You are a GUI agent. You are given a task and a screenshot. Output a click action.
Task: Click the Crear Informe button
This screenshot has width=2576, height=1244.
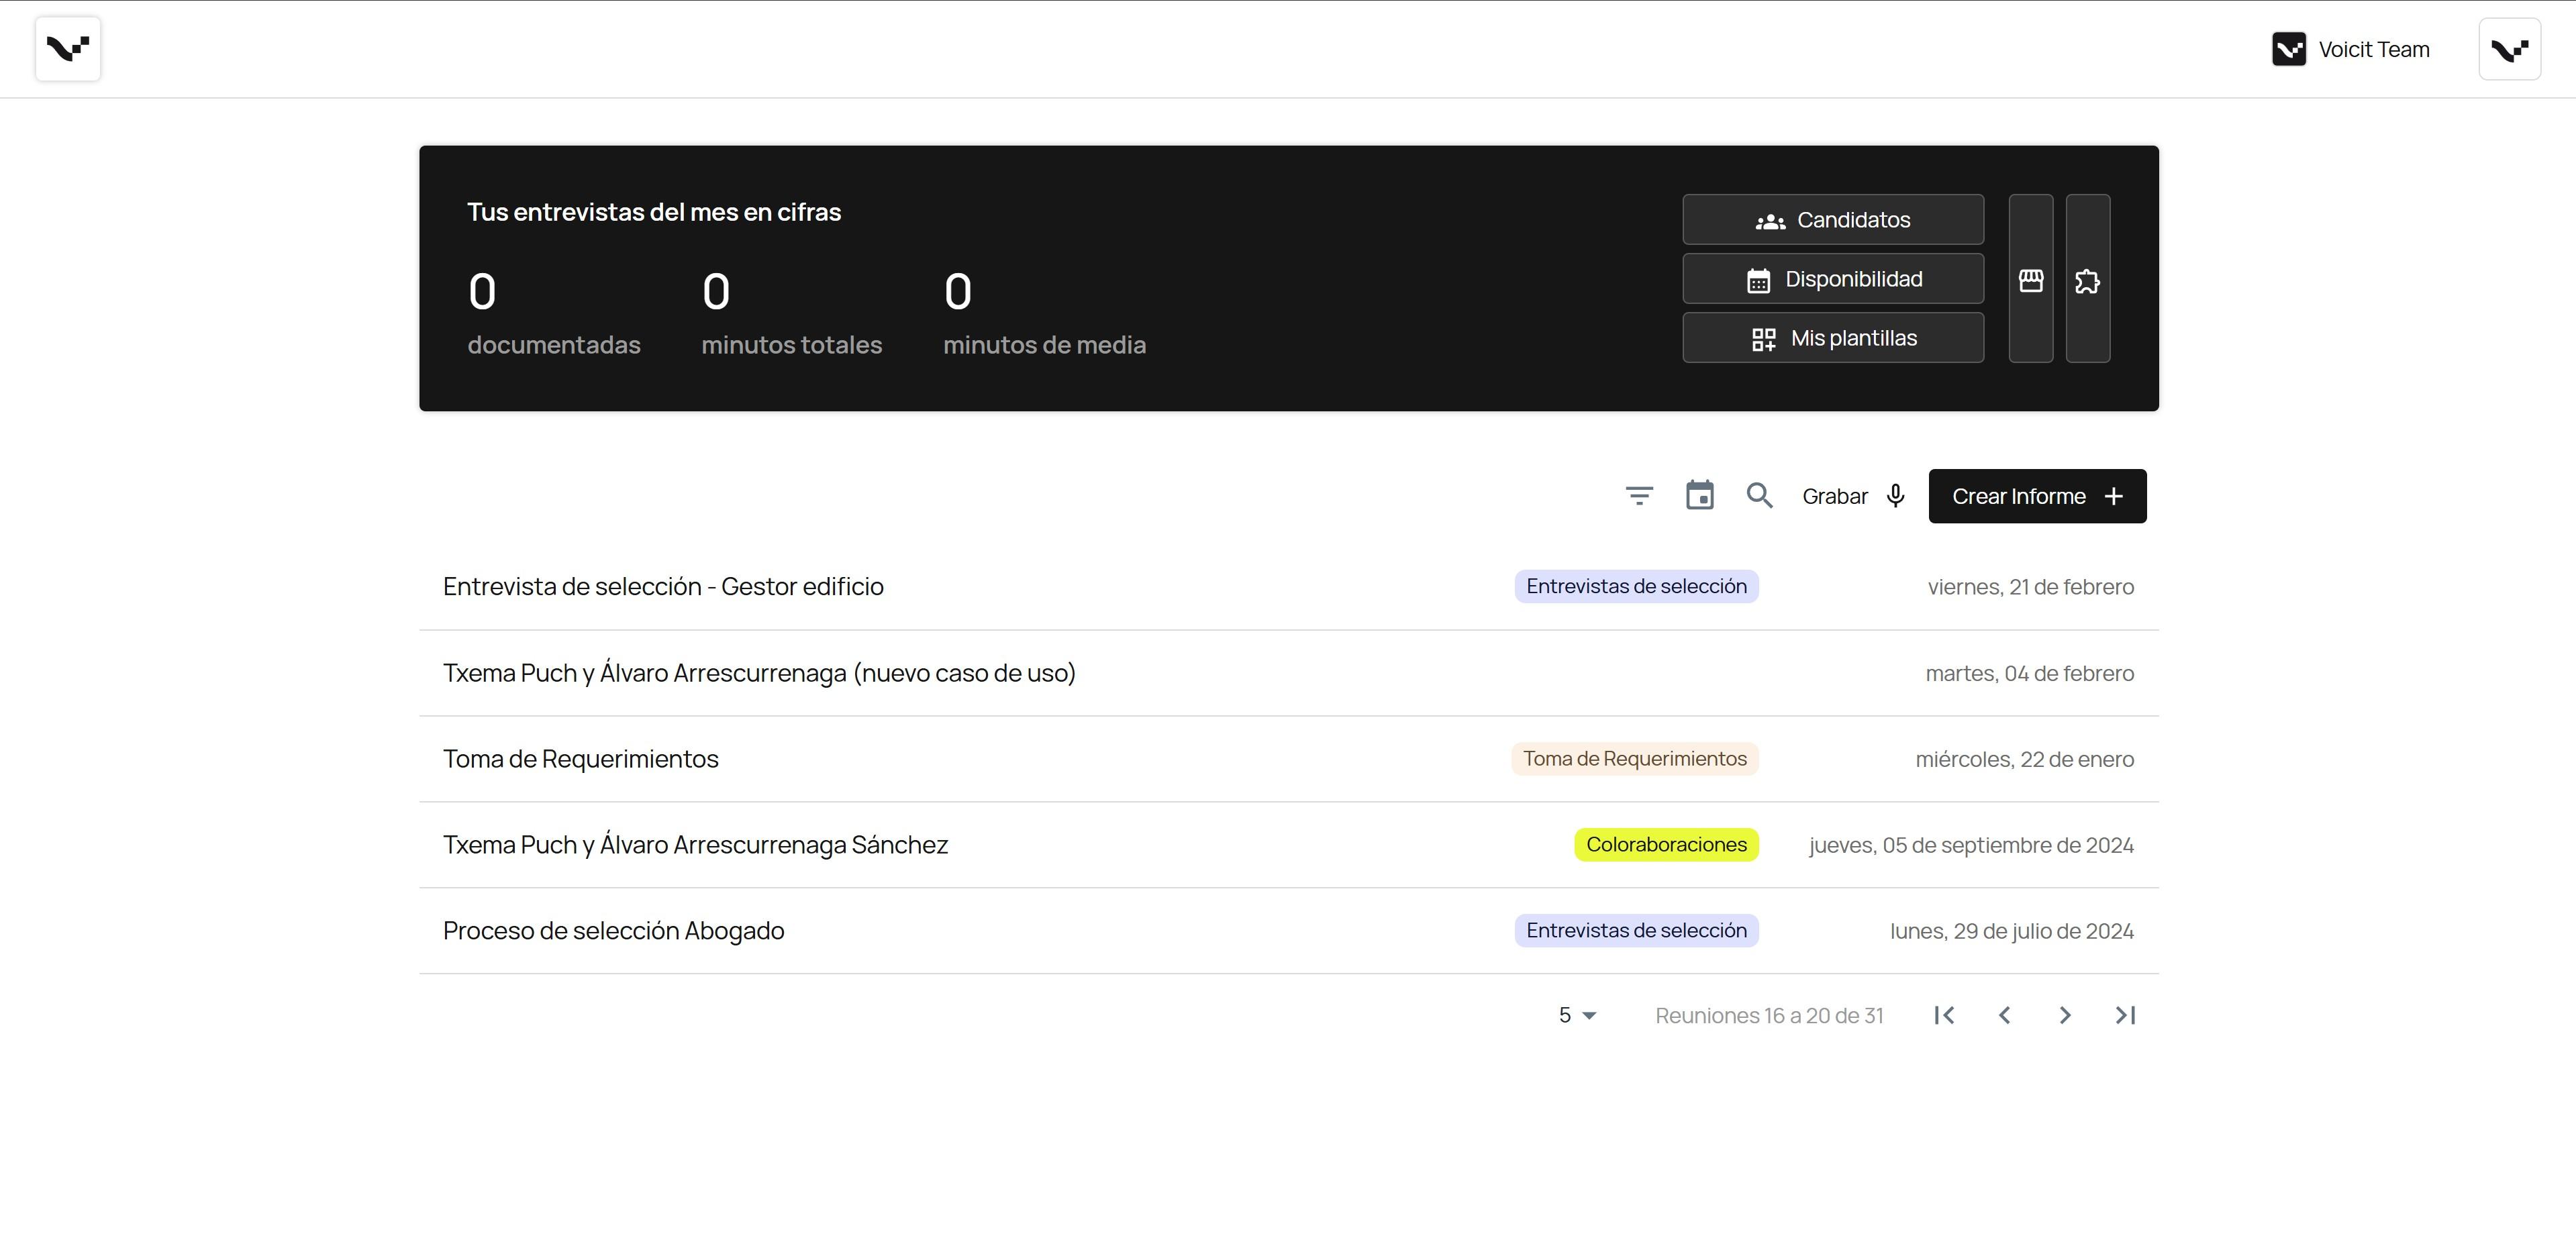(2036, 496)
